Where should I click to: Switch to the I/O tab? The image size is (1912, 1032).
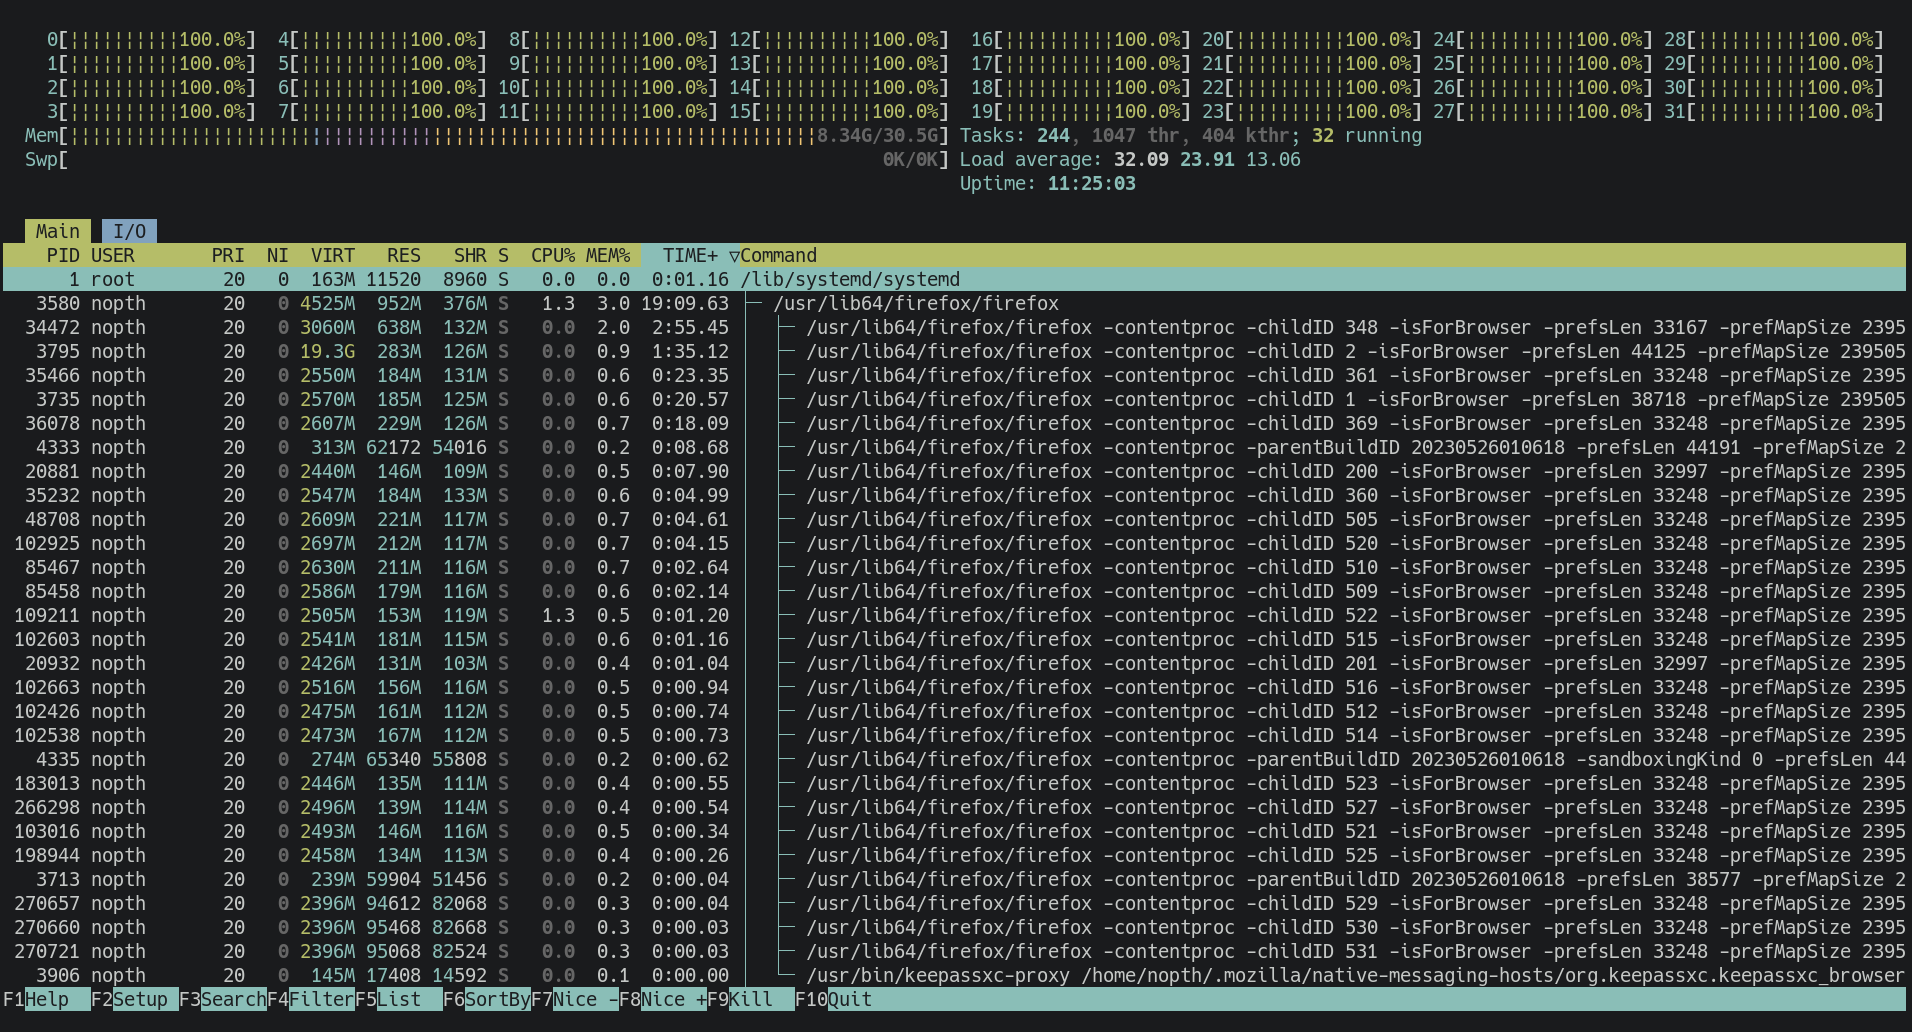tap(129, 231)
